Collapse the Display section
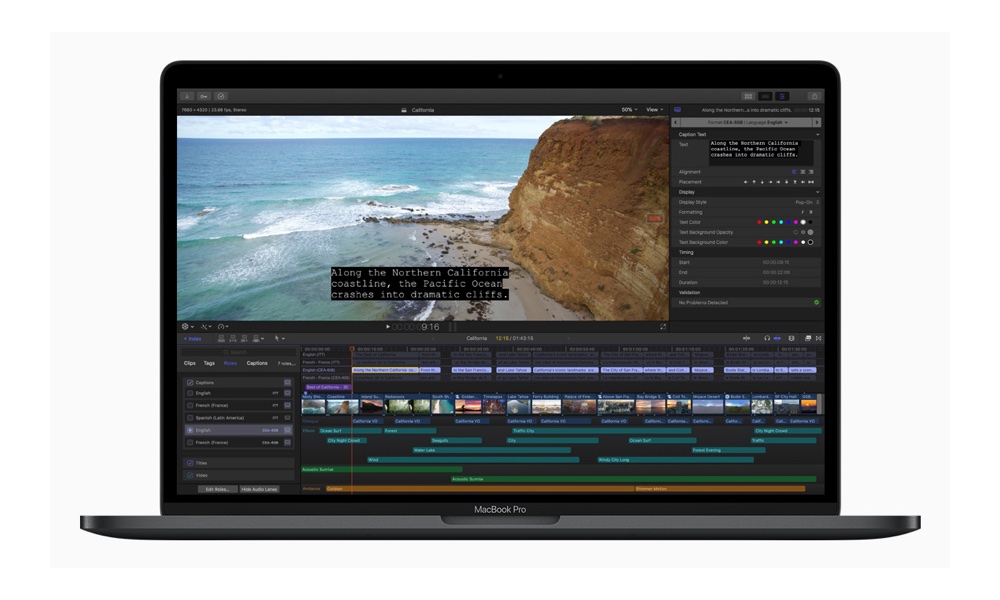1000x600 pixels. point(818,192)
